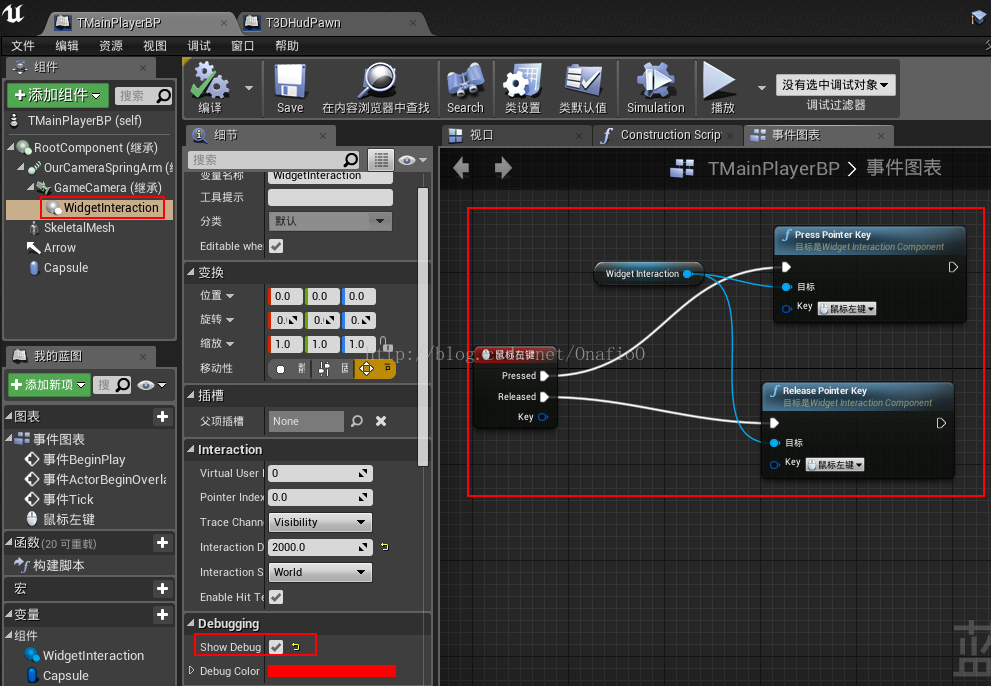
Task: Add new variable plus button
Action: [162, 615]
